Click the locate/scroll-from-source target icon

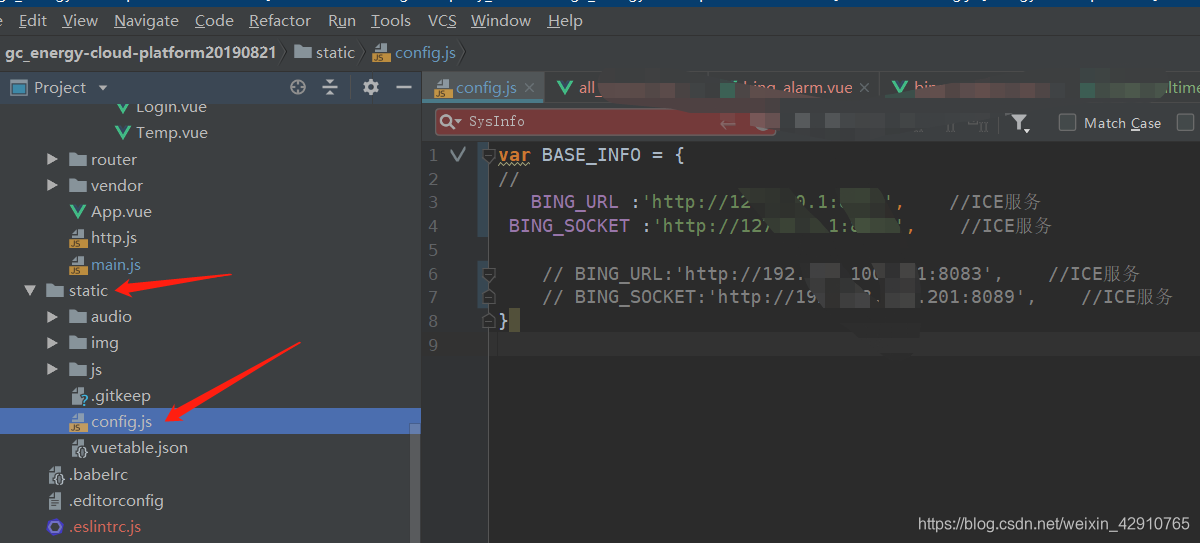[298, 87]
